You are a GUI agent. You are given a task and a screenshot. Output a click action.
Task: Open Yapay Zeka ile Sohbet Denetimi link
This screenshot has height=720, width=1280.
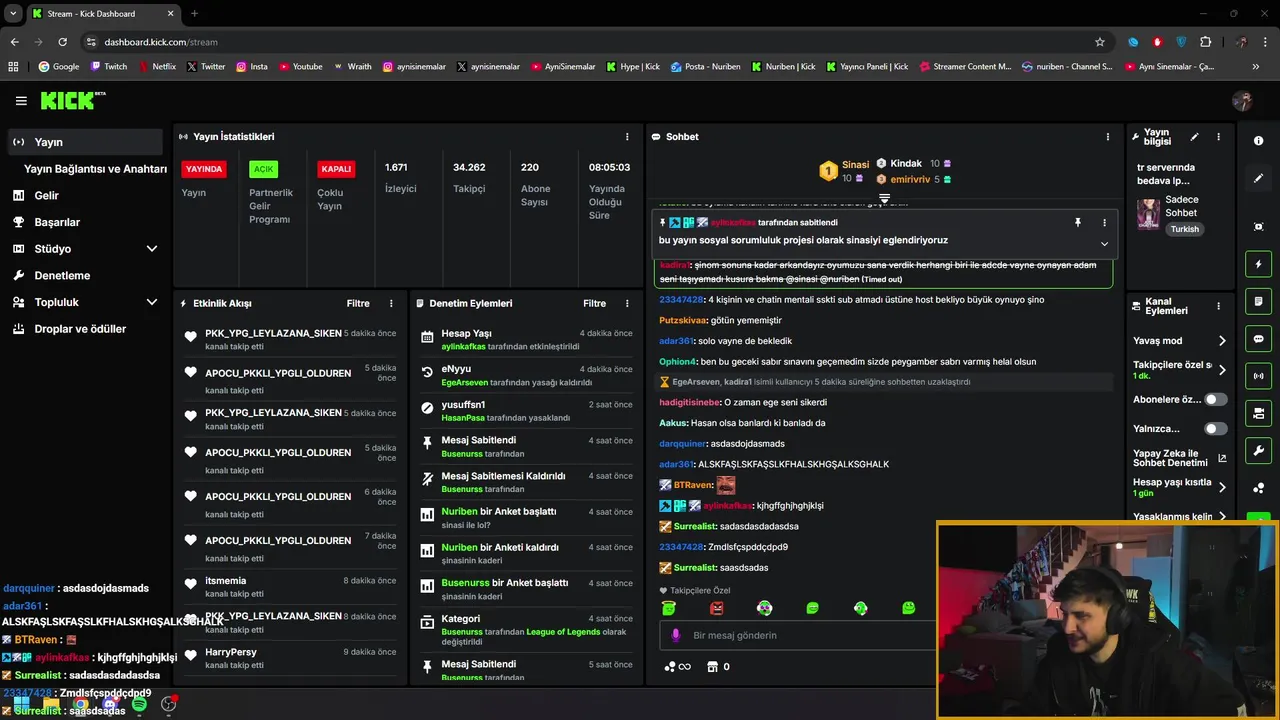click(1180, 458)
